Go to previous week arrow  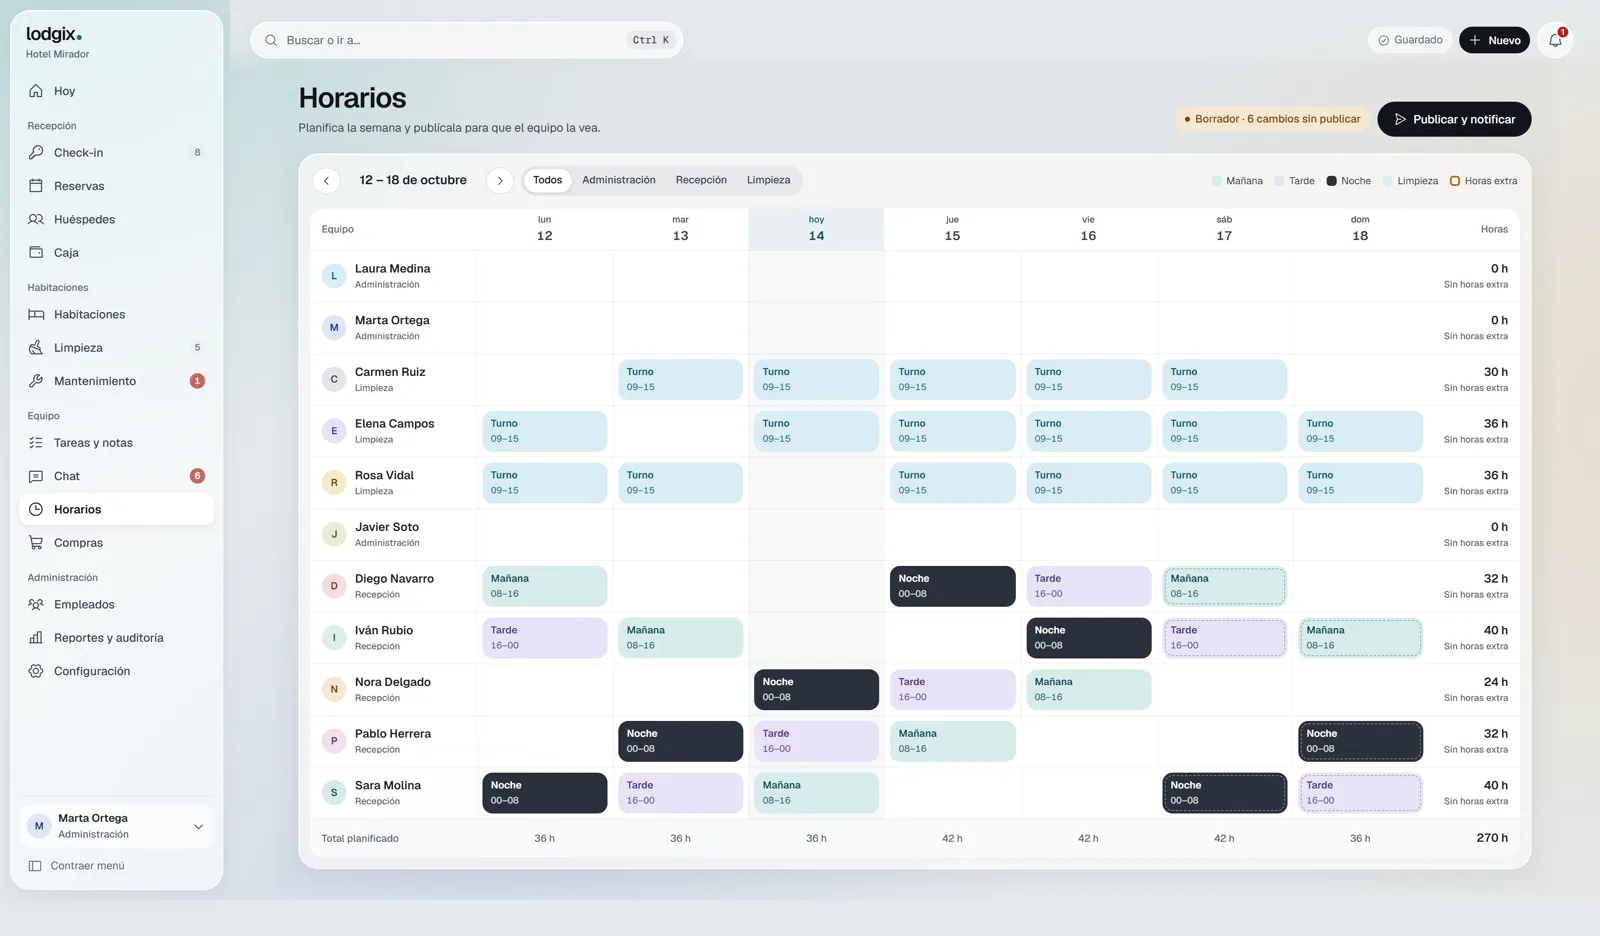(x=326, y=181)
